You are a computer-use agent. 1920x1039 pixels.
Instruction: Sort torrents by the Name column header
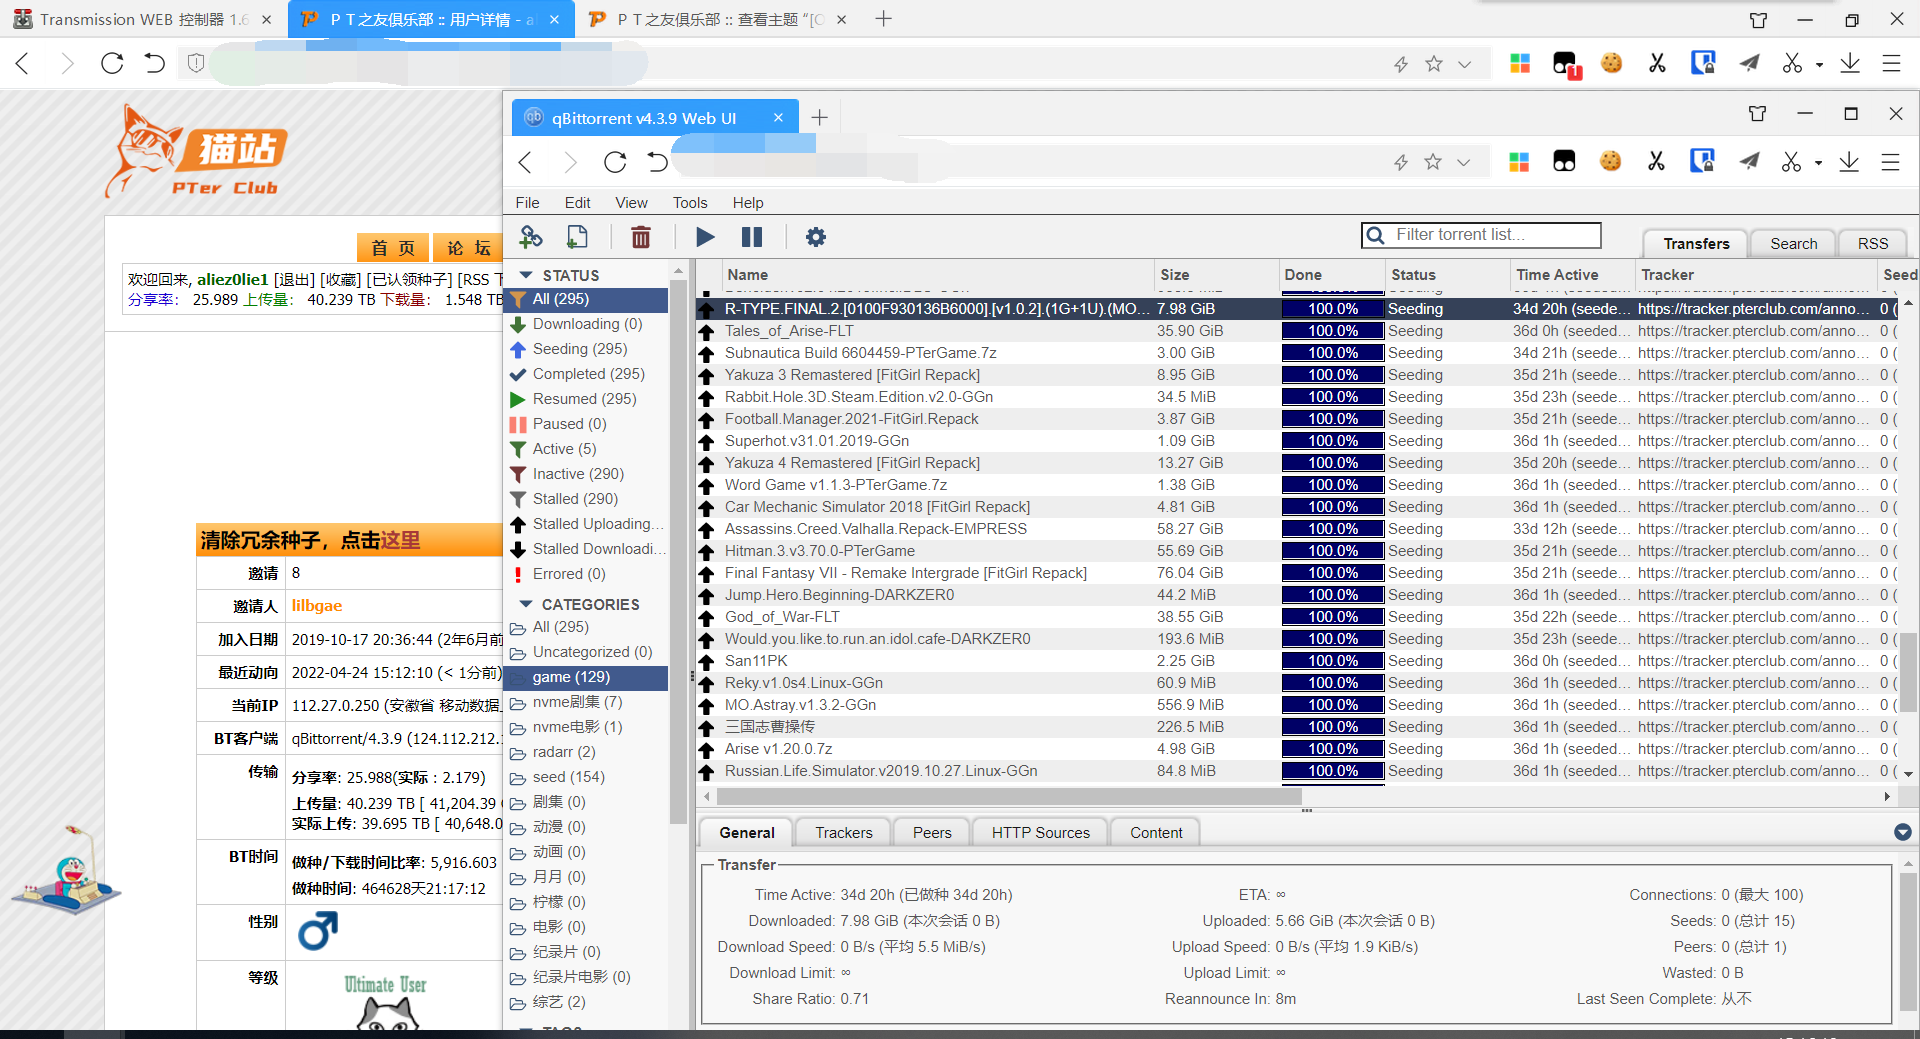937,275
